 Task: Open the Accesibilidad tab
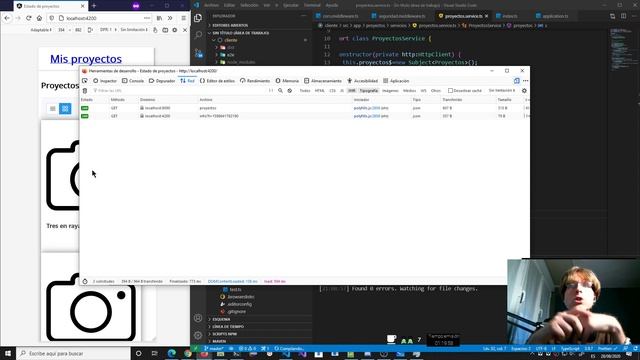pyautogui.click(x=362, y=81)
